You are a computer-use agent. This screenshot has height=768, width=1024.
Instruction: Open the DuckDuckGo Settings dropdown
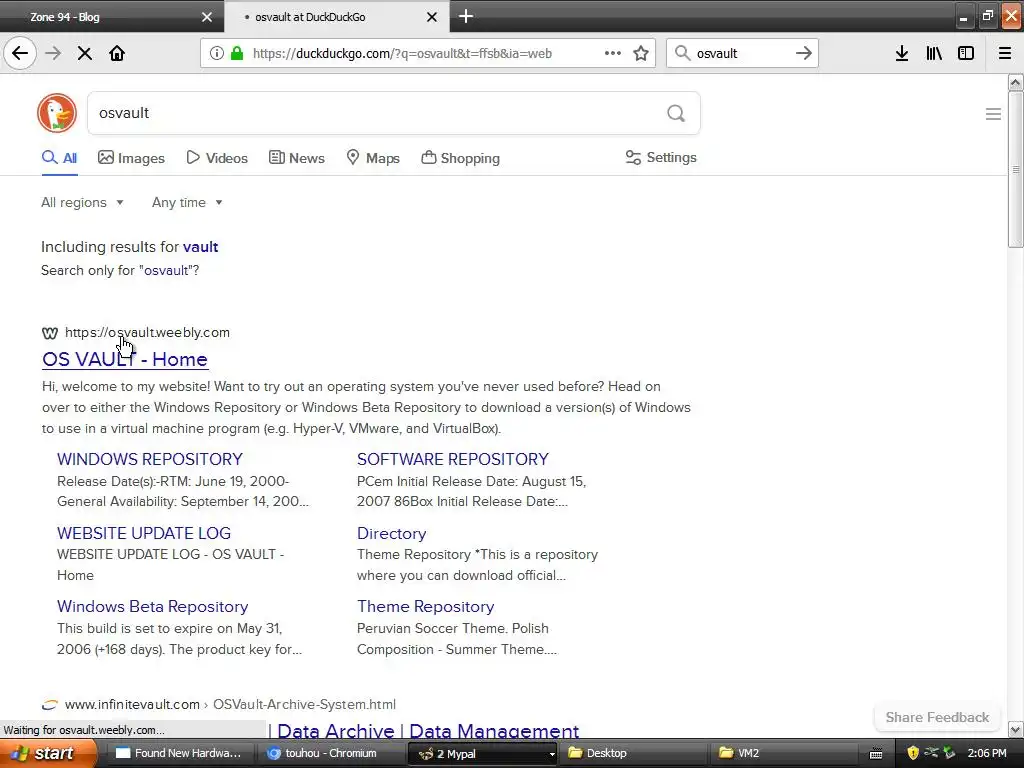pos(661,157)
